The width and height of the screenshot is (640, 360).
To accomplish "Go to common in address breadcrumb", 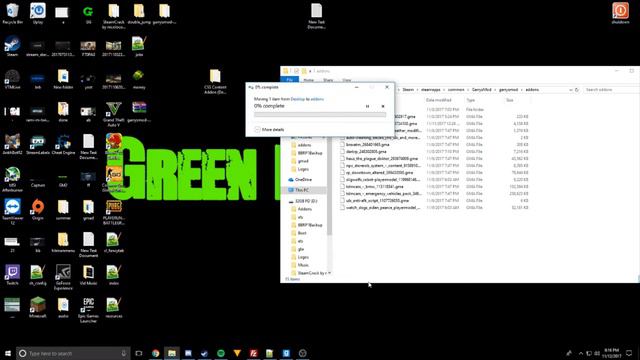I will click(456, 89).
